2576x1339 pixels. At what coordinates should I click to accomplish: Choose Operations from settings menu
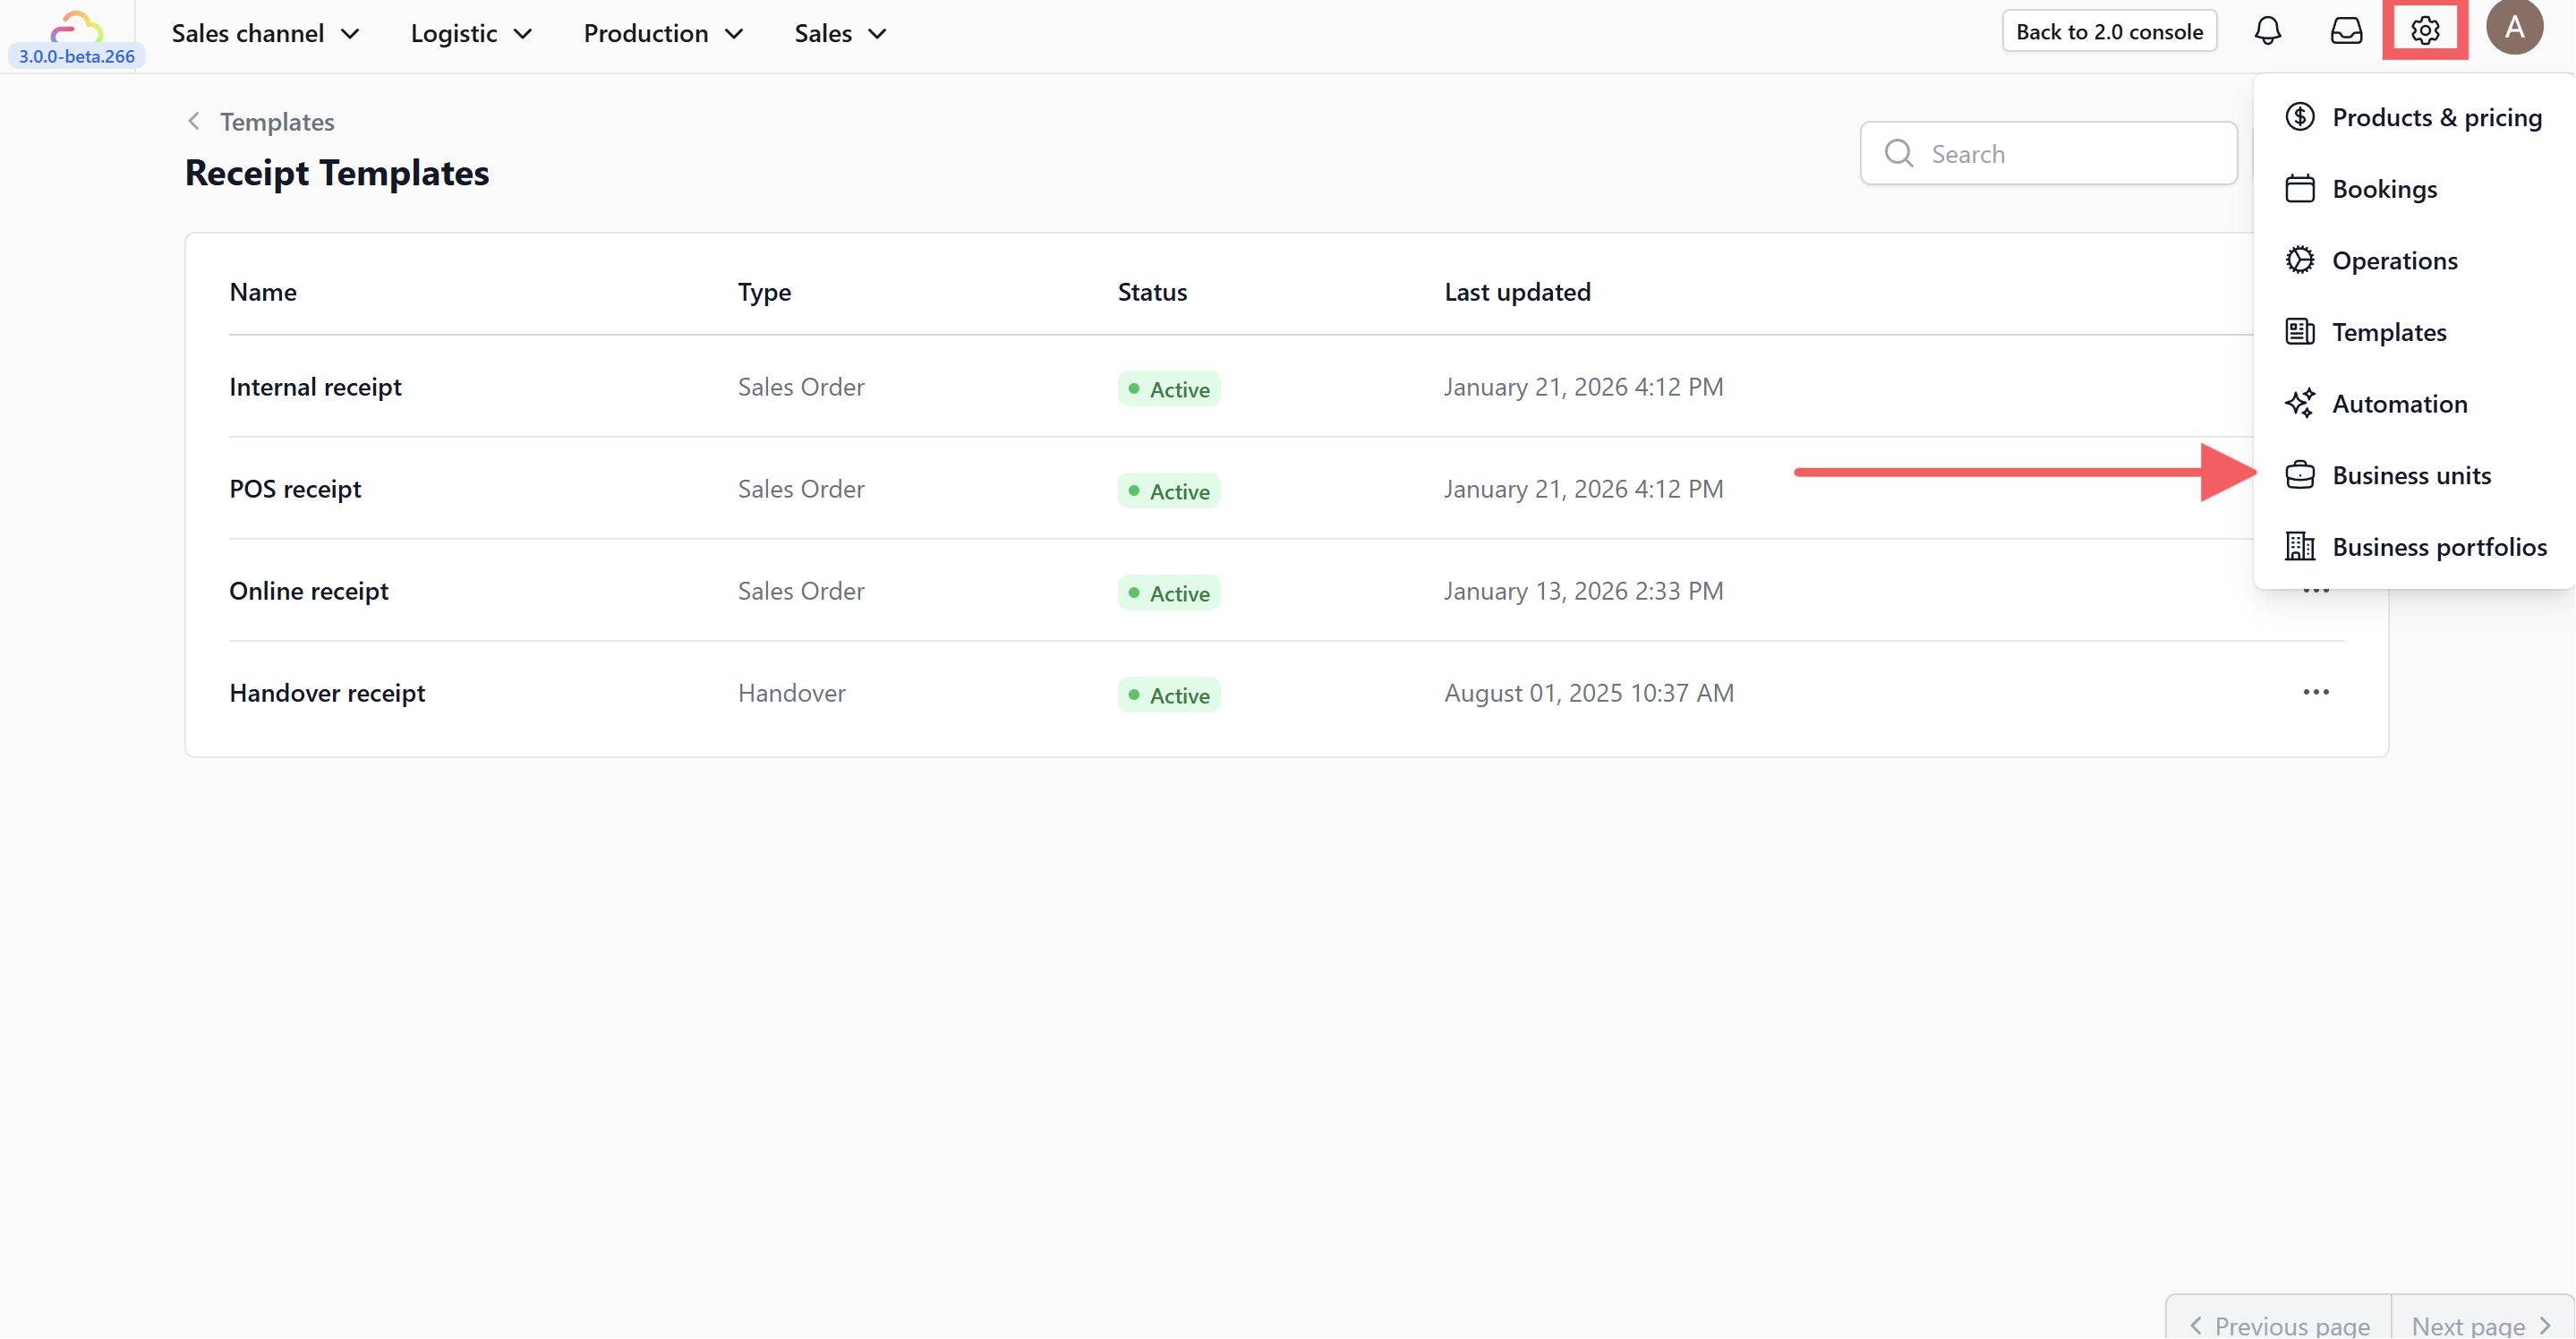2394,260
